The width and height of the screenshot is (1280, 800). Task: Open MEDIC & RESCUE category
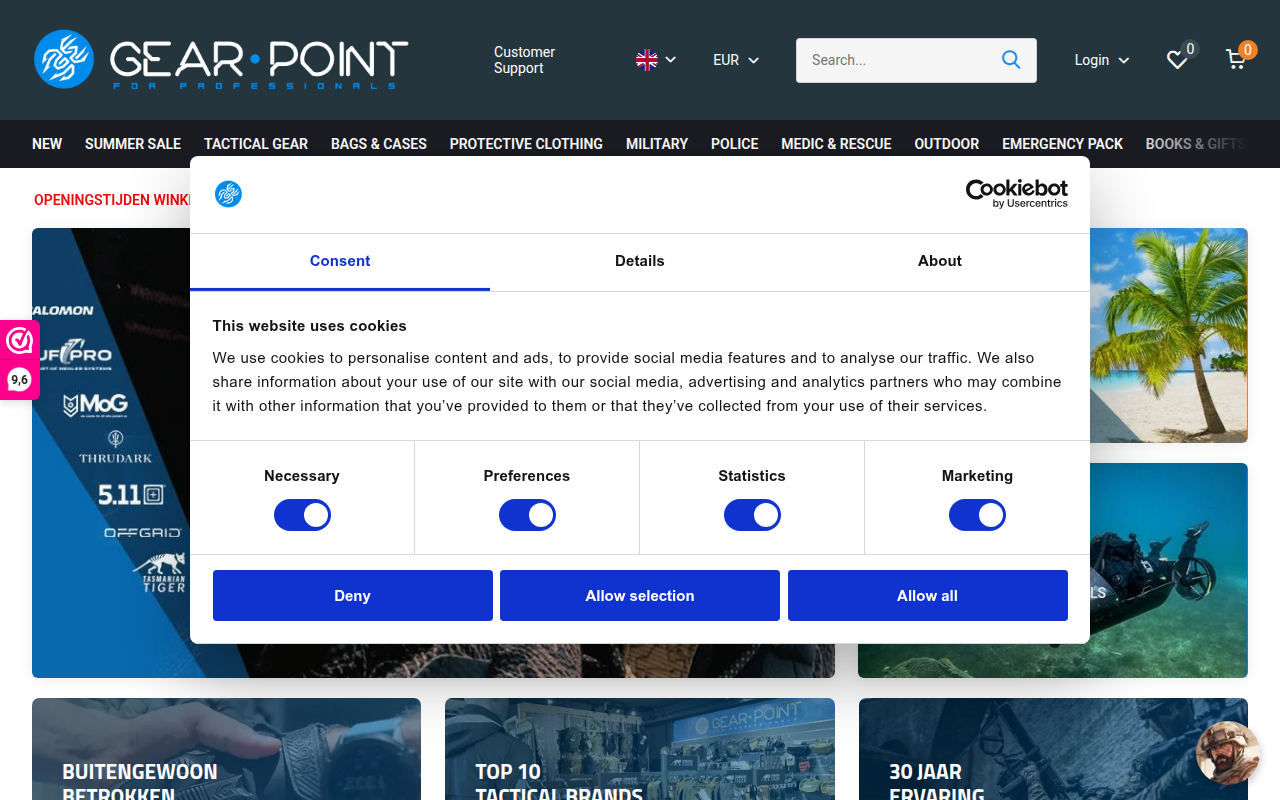coord(836,144)
